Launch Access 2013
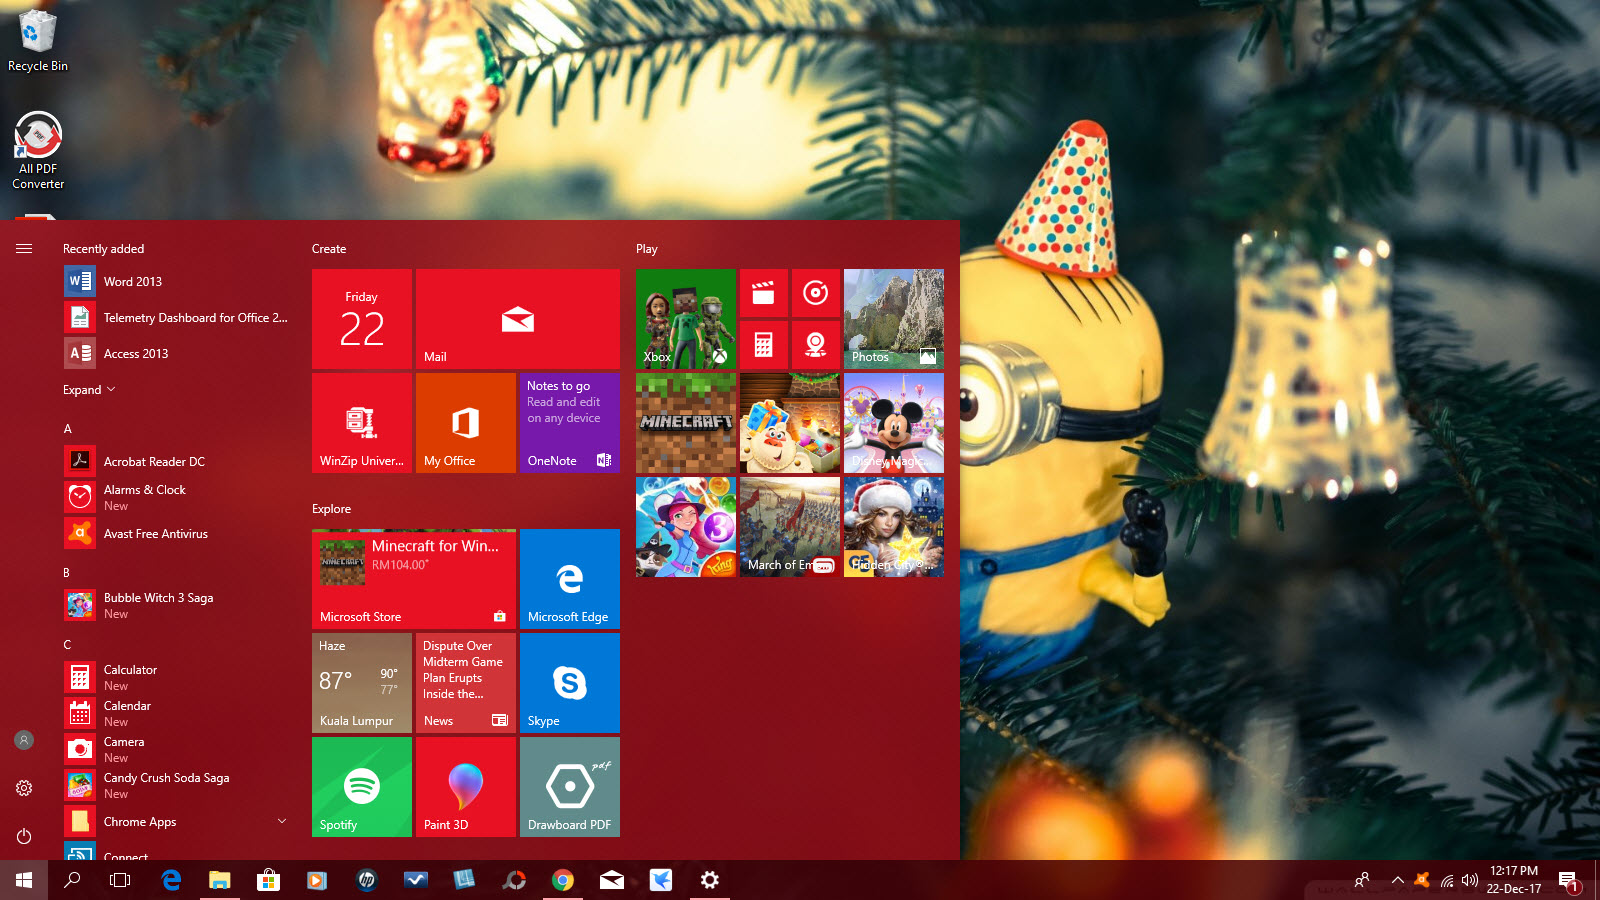Image resolution: width=1600 pixels, height=900 pixels. point(176,354)
